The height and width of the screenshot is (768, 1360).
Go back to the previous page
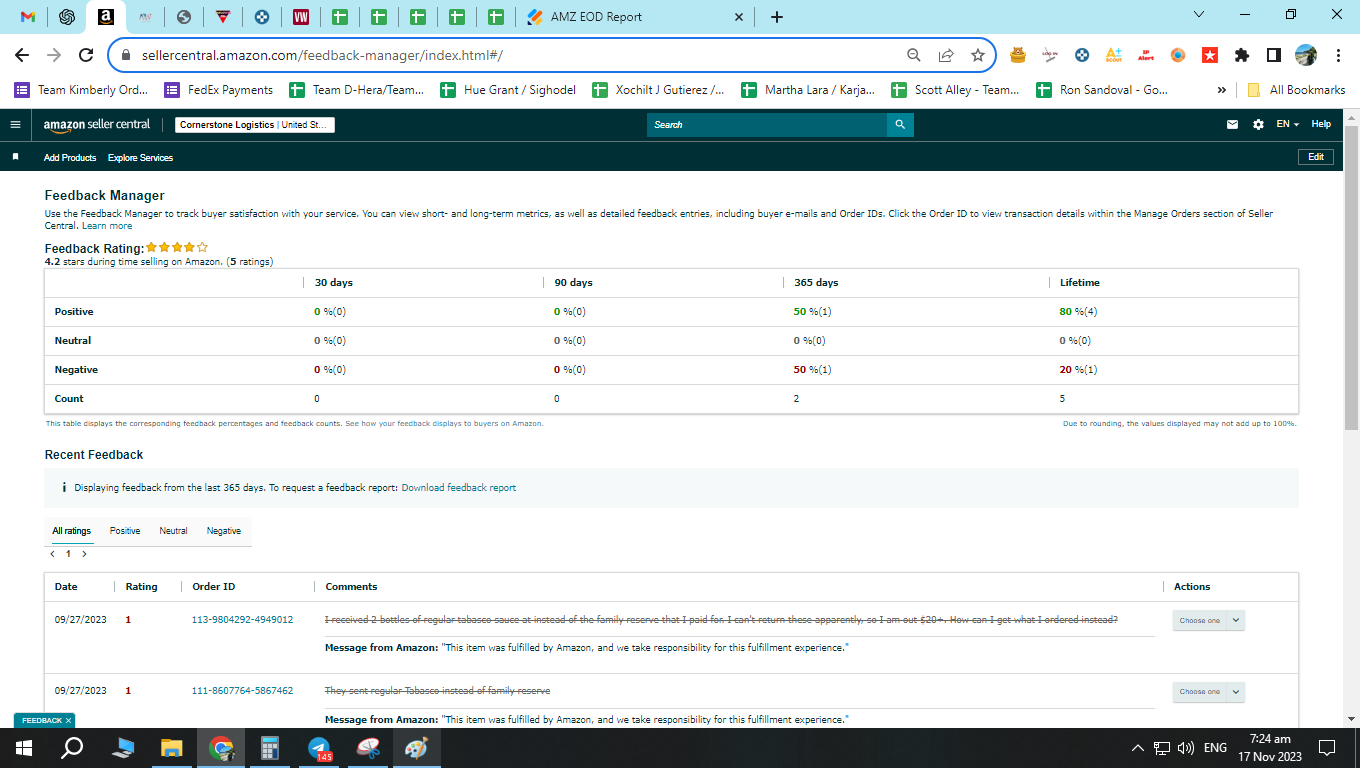point(22,55)
